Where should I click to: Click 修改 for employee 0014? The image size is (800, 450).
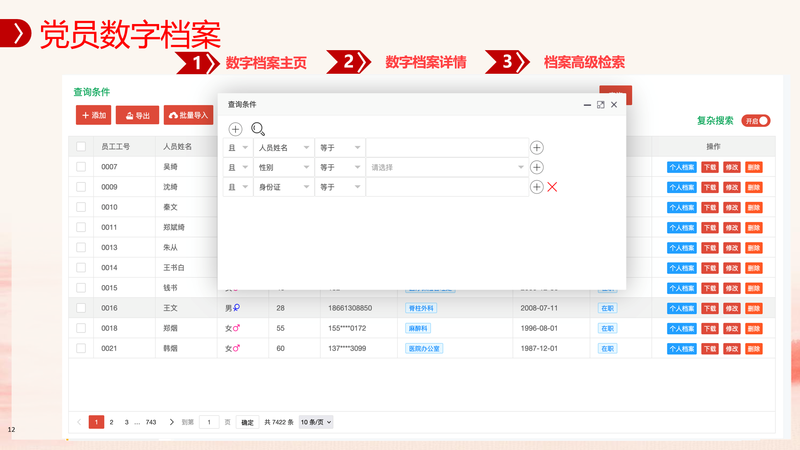pyautogui.click(x=732, y=268)
